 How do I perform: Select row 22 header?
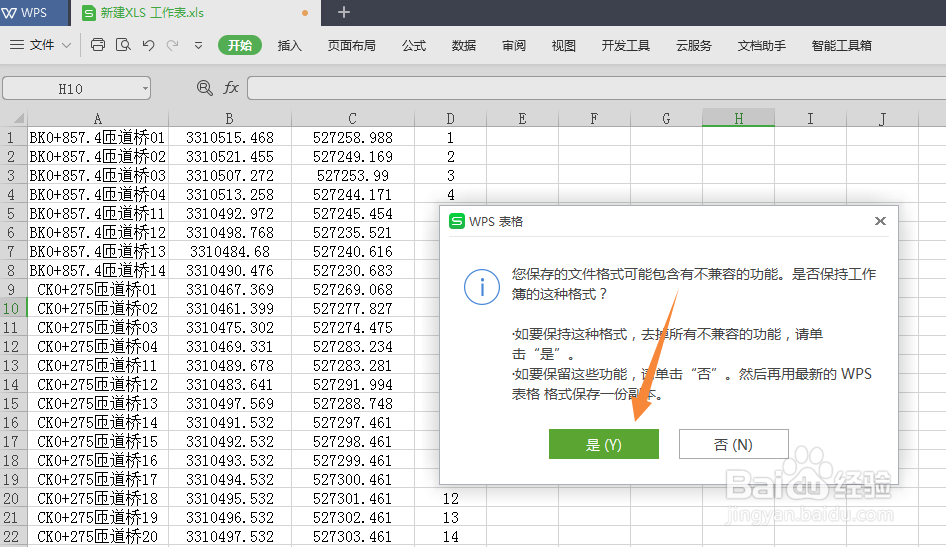pos(13,536)
